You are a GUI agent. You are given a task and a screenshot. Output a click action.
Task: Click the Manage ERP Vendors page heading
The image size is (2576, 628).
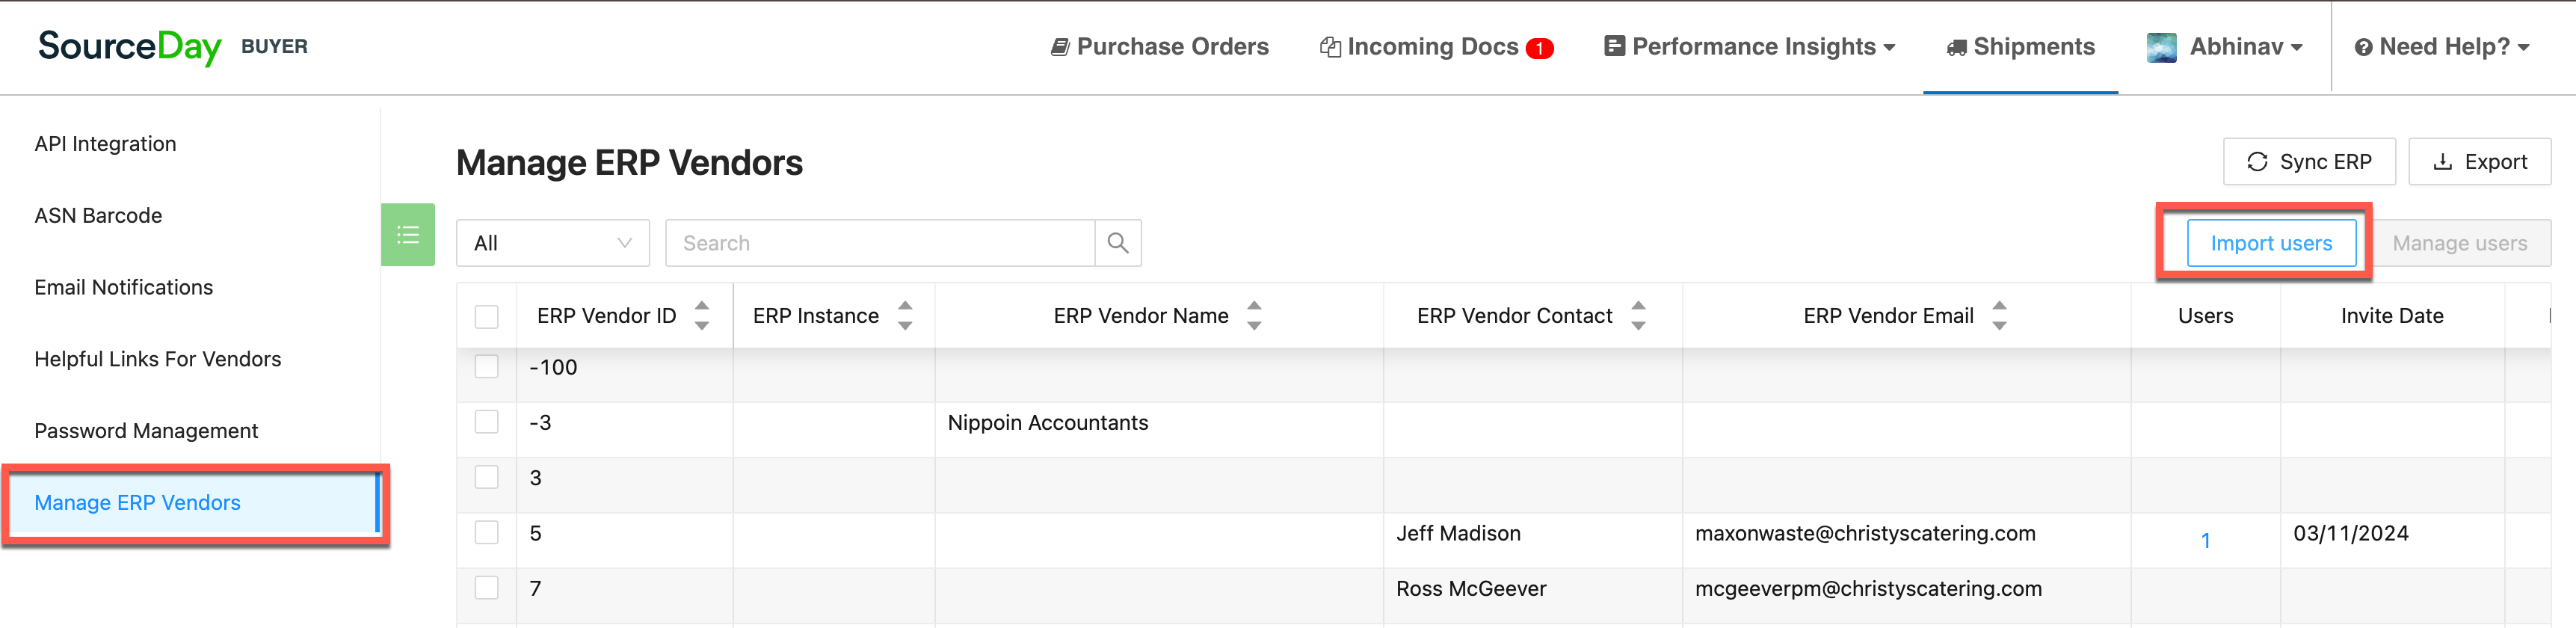pos(629,163)
